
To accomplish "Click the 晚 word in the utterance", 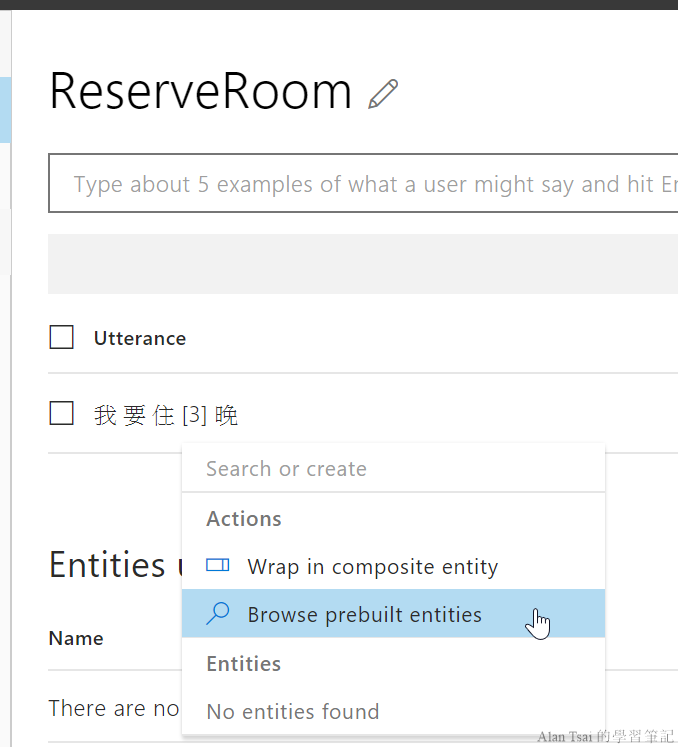I will click(x=226, y=415).
